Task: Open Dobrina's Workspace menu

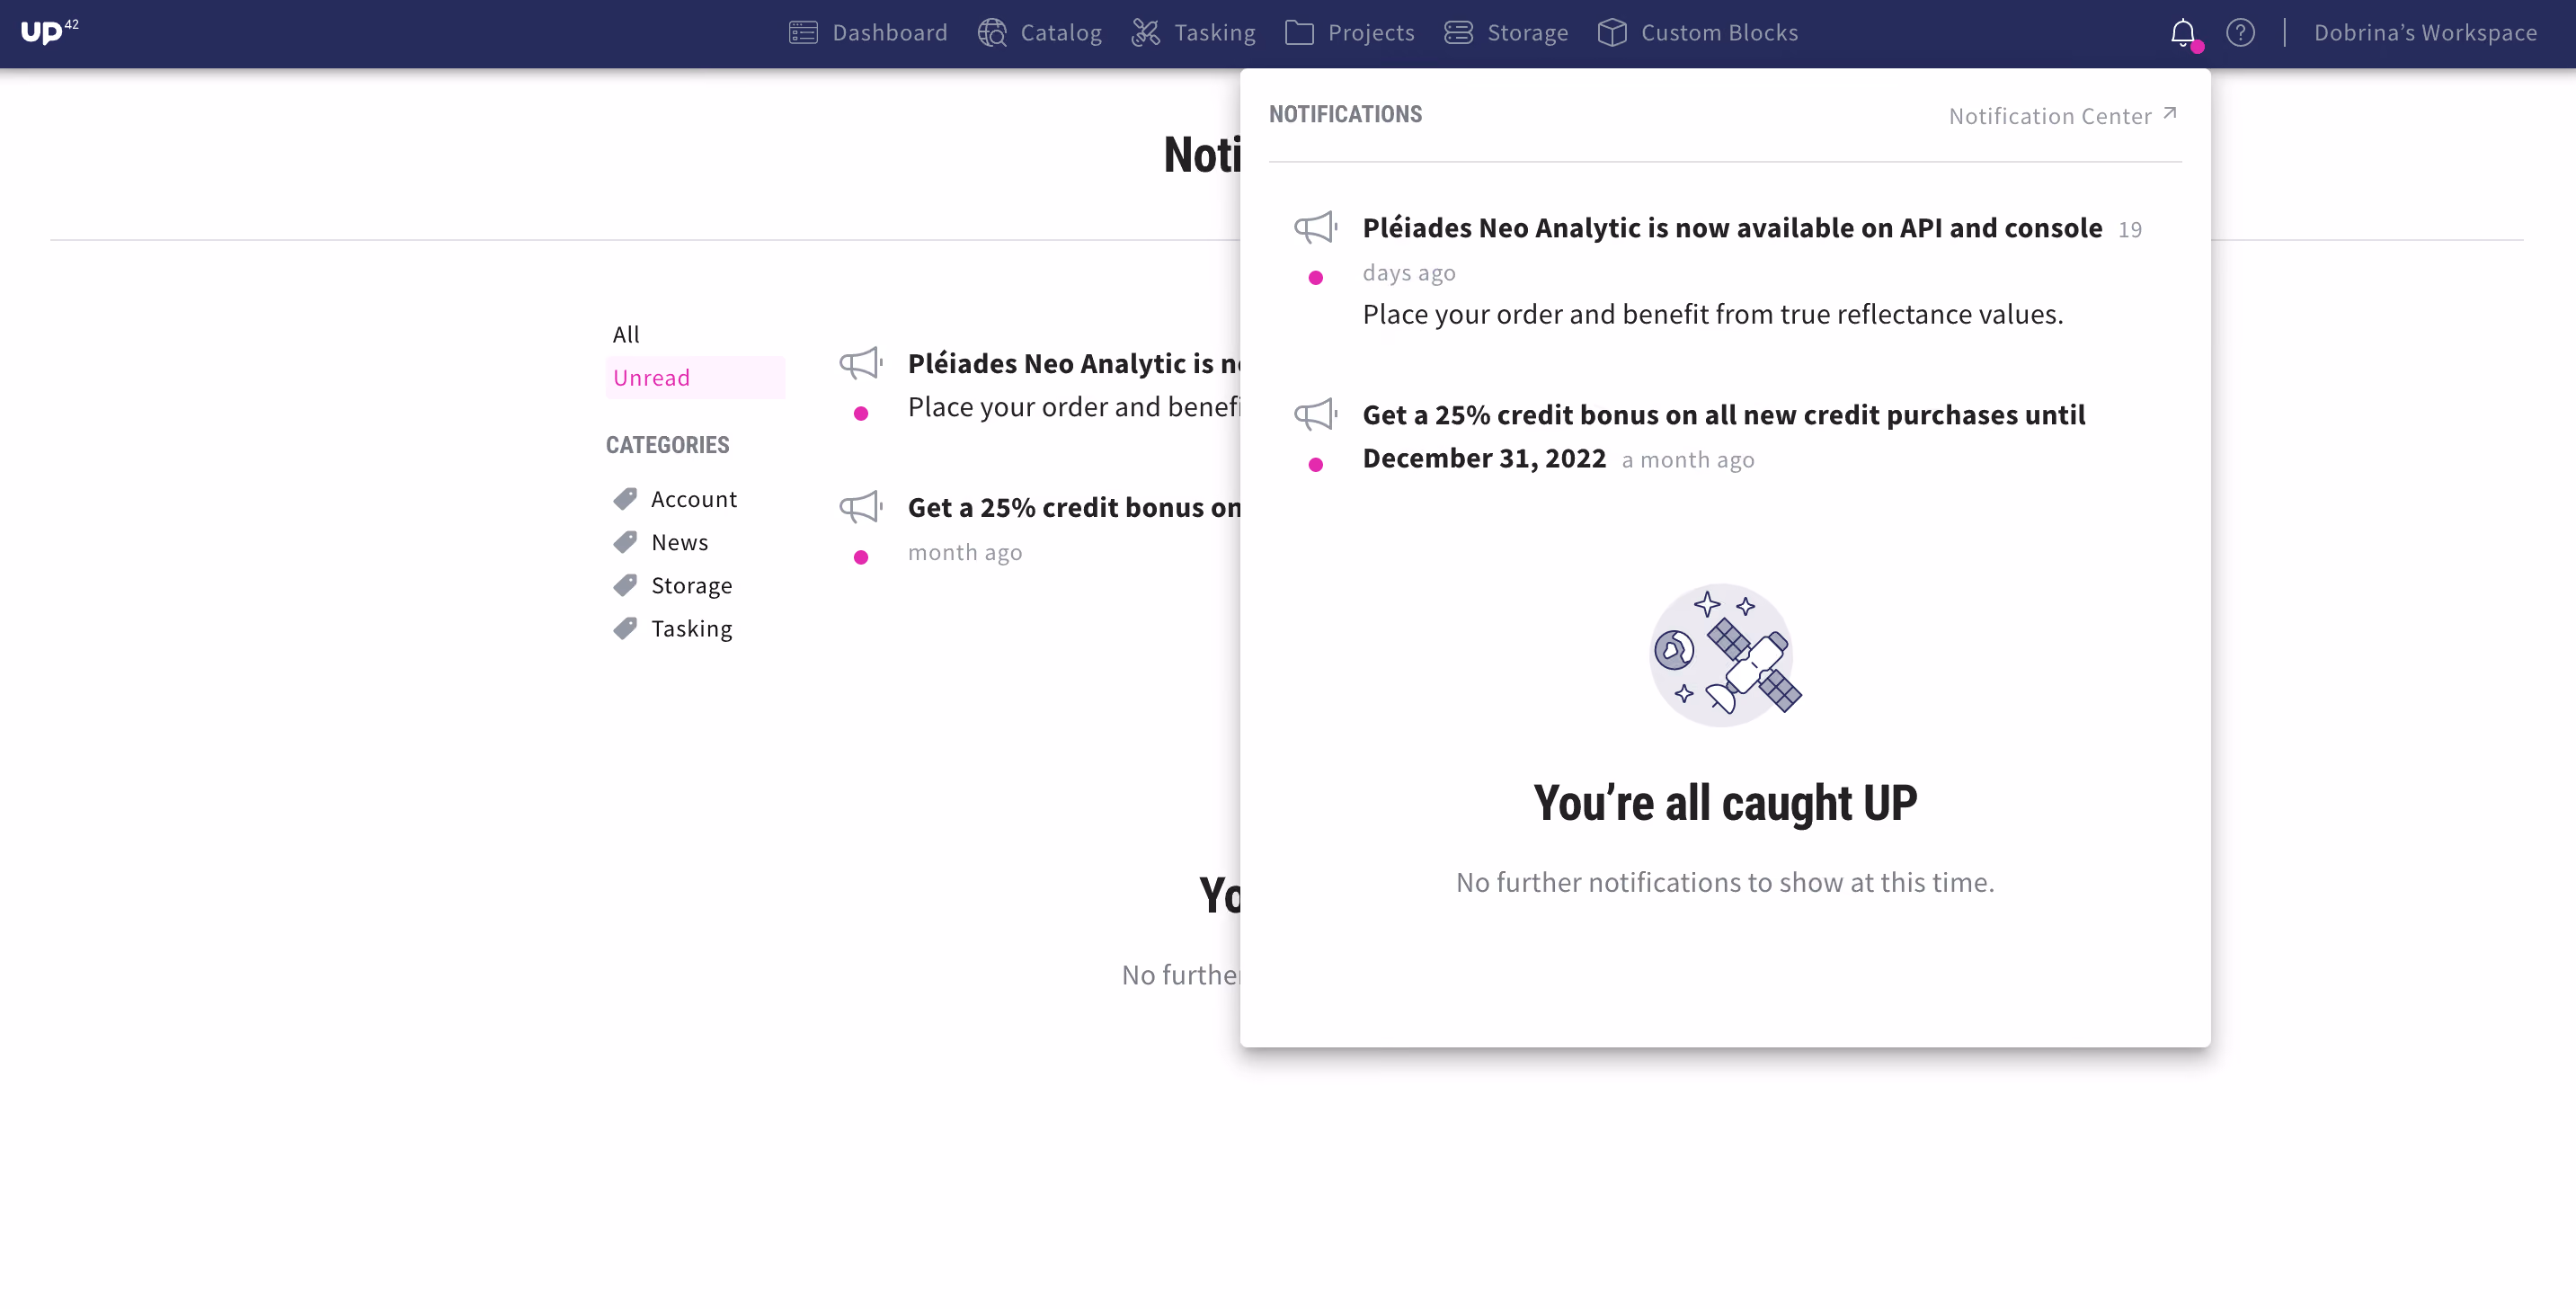Action: (2425, 33)
